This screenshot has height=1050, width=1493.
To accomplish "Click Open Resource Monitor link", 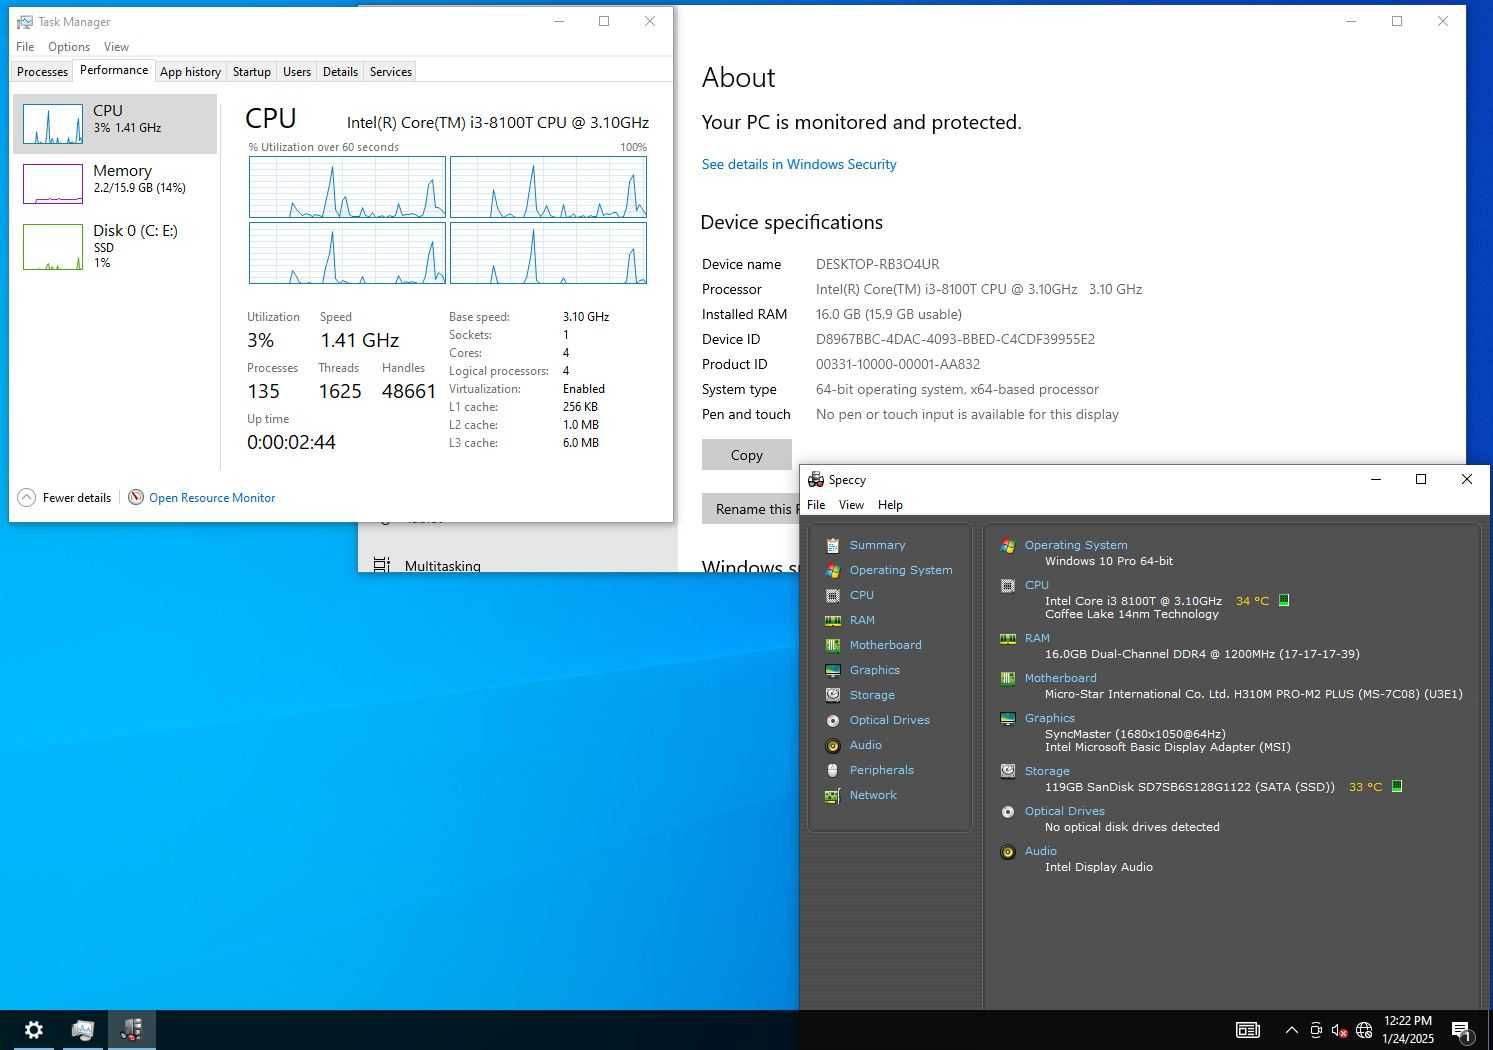I will tap(212, 497).
